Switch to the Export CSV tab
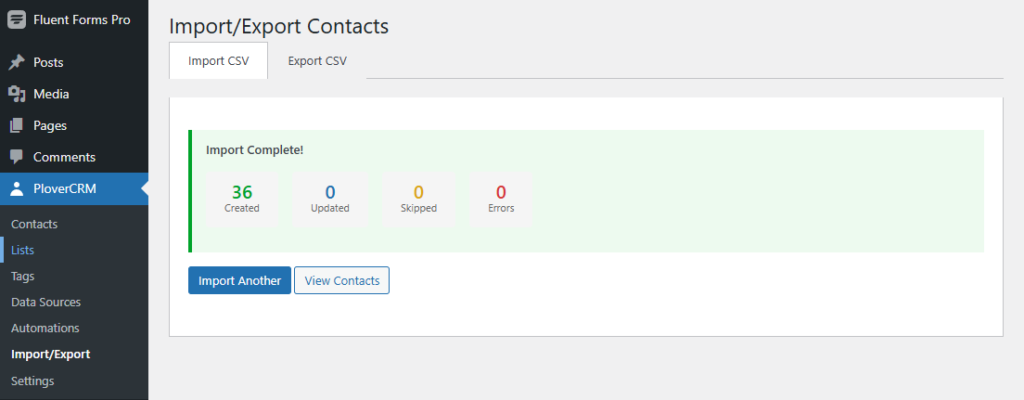The image size is (1024, 400). (x=317, y=61)
